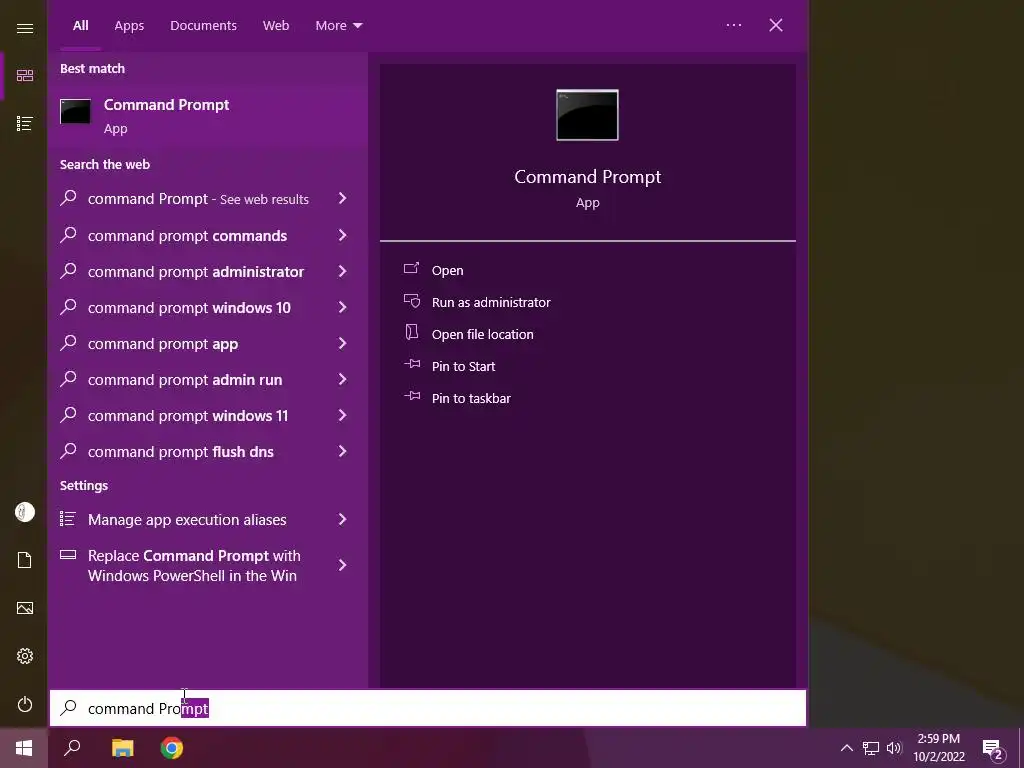Switch to the Apps tab
The height and width of the screenshot is (768, 1024).
point(129,25)
